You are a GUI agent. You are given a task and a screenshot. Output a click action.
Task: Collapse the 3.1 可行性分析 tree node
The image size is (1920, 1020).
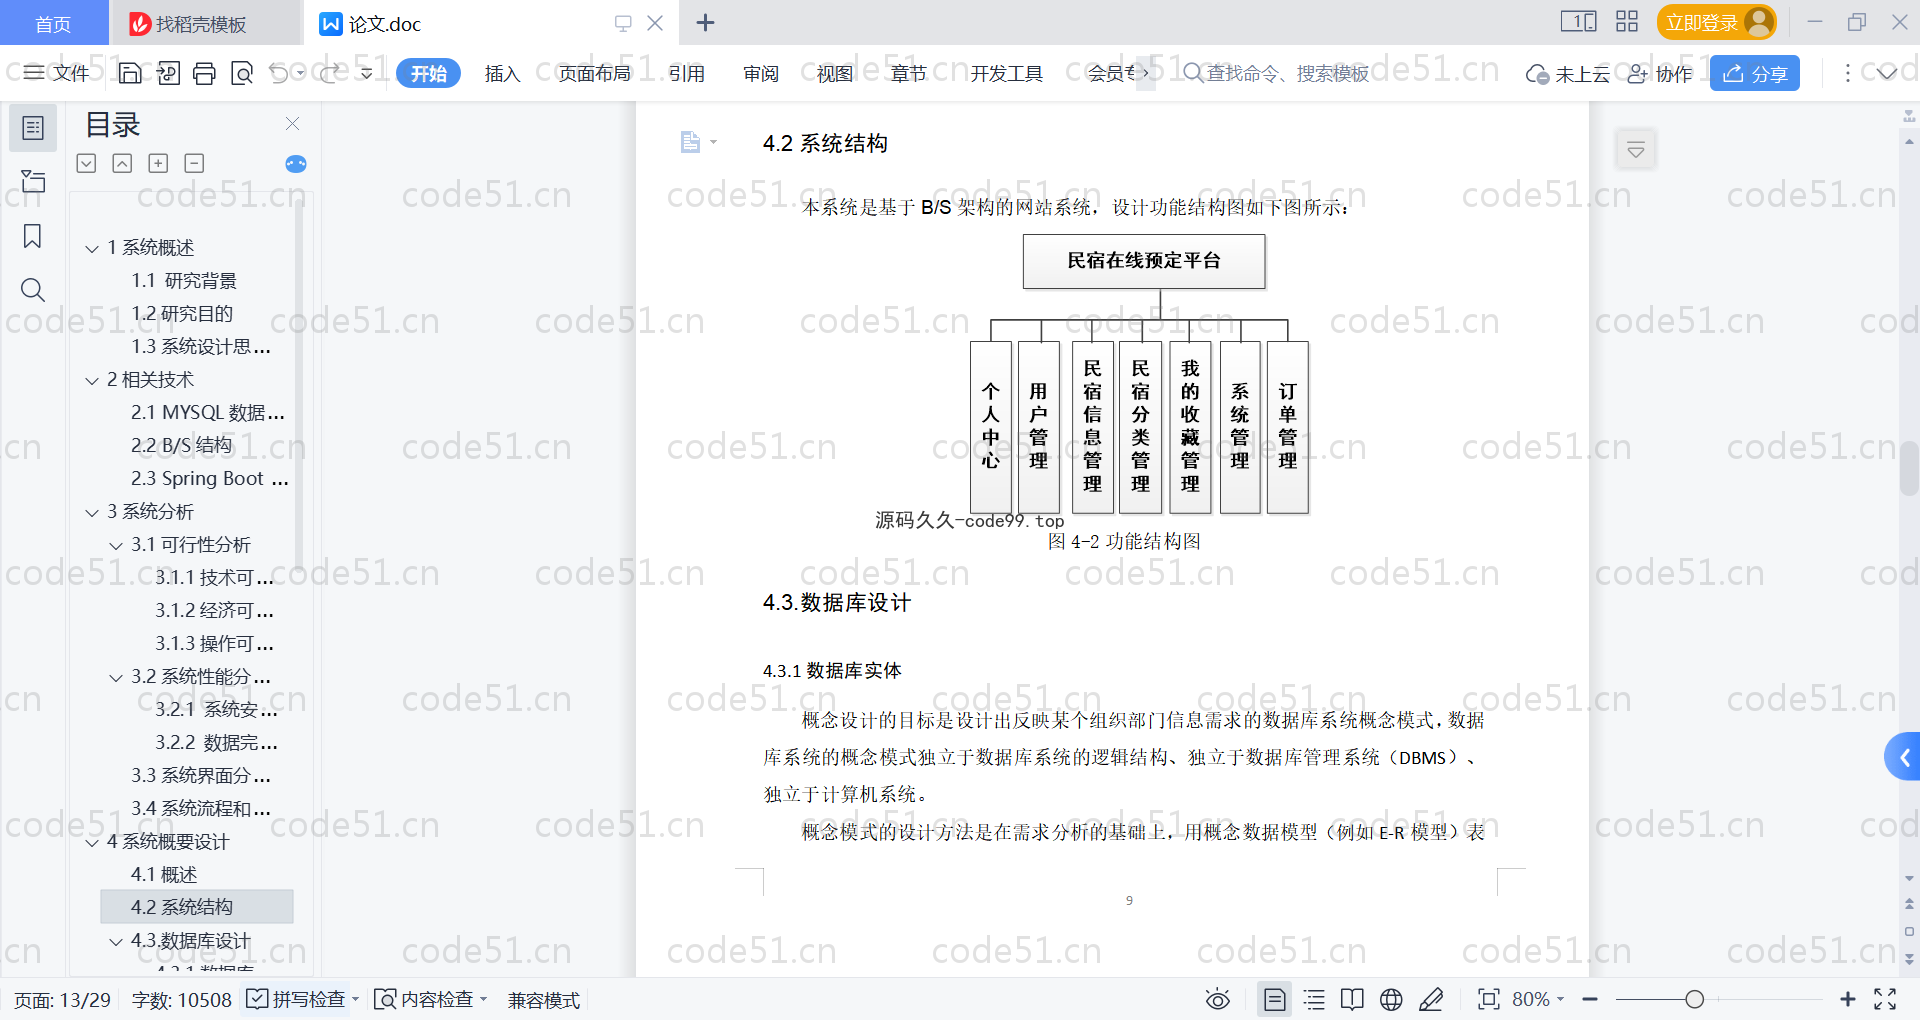tap(116, 545)
